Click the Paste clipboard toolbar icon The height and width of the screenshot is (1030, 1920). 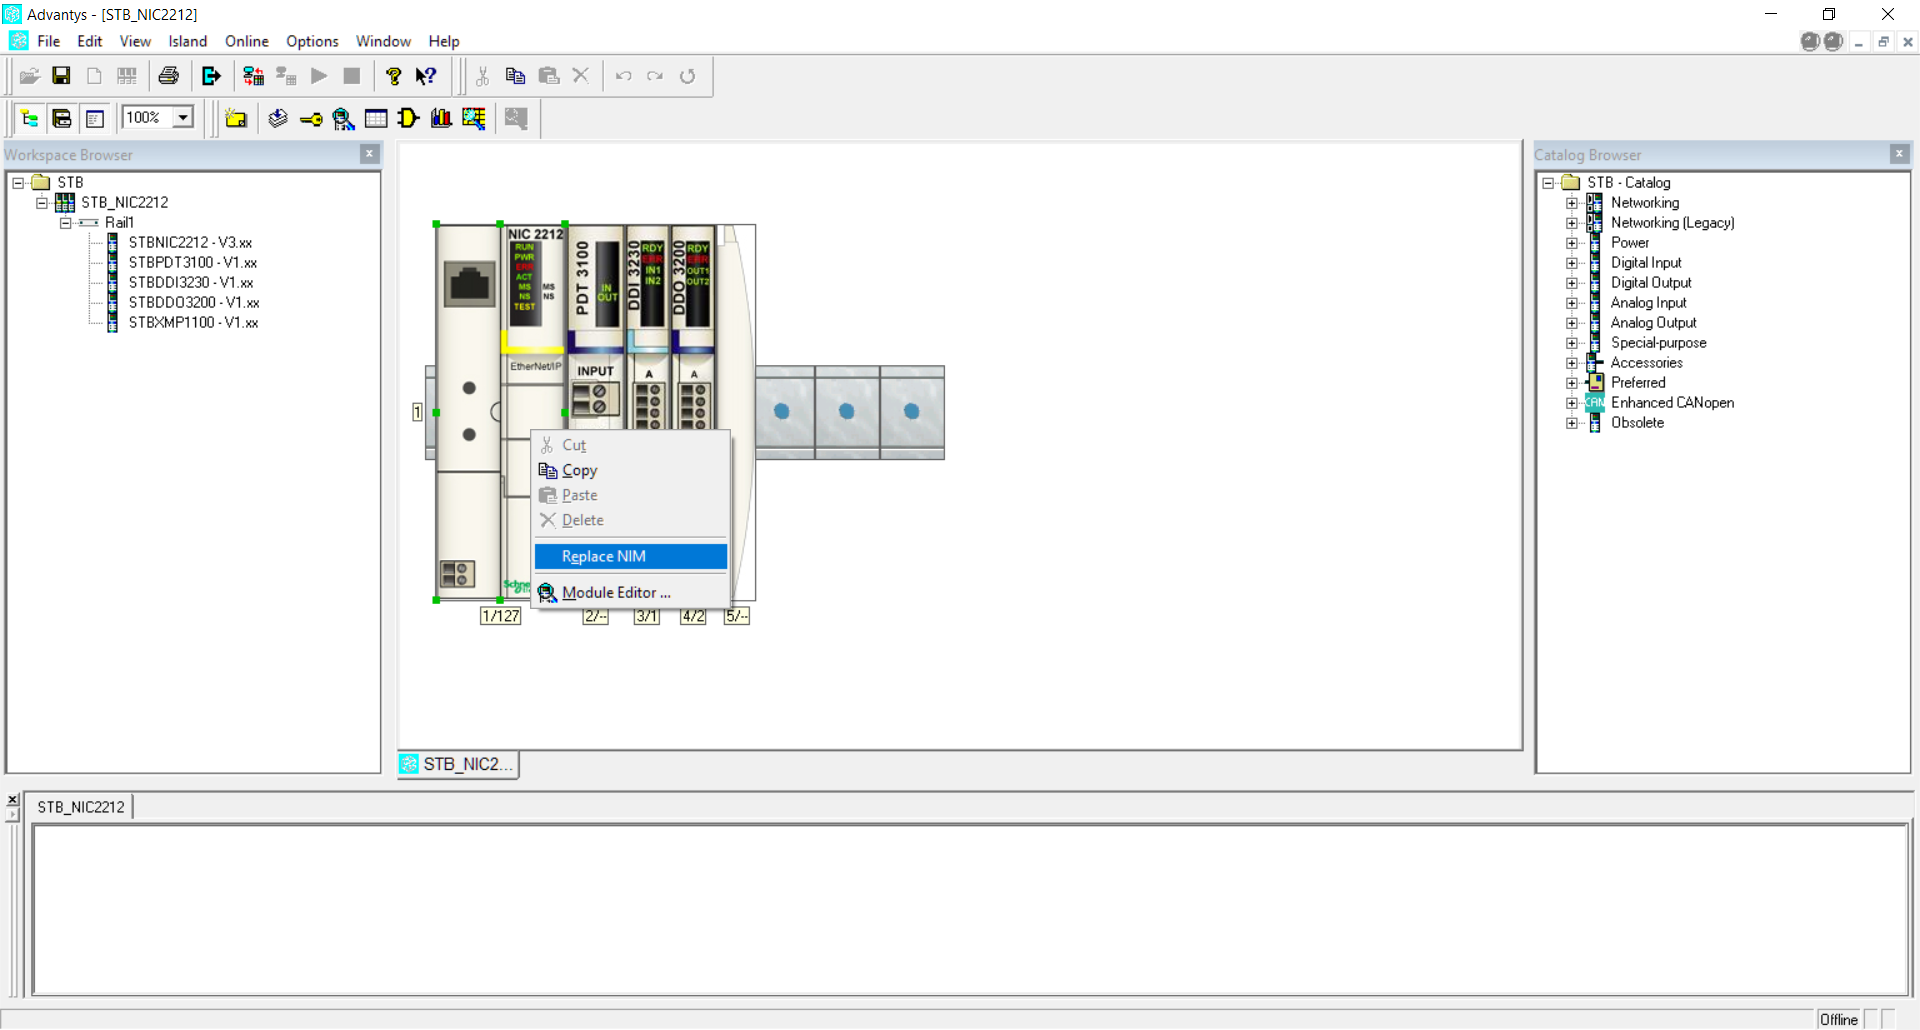(549, 76)
